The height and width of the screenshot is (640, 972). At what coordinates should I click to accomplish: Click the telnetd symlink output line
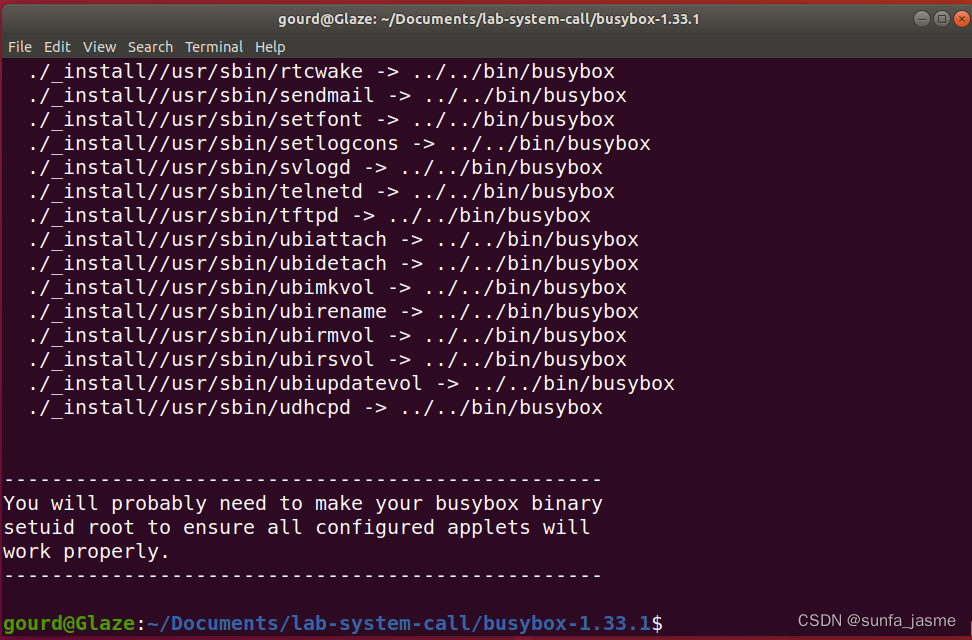pos(321,192)
